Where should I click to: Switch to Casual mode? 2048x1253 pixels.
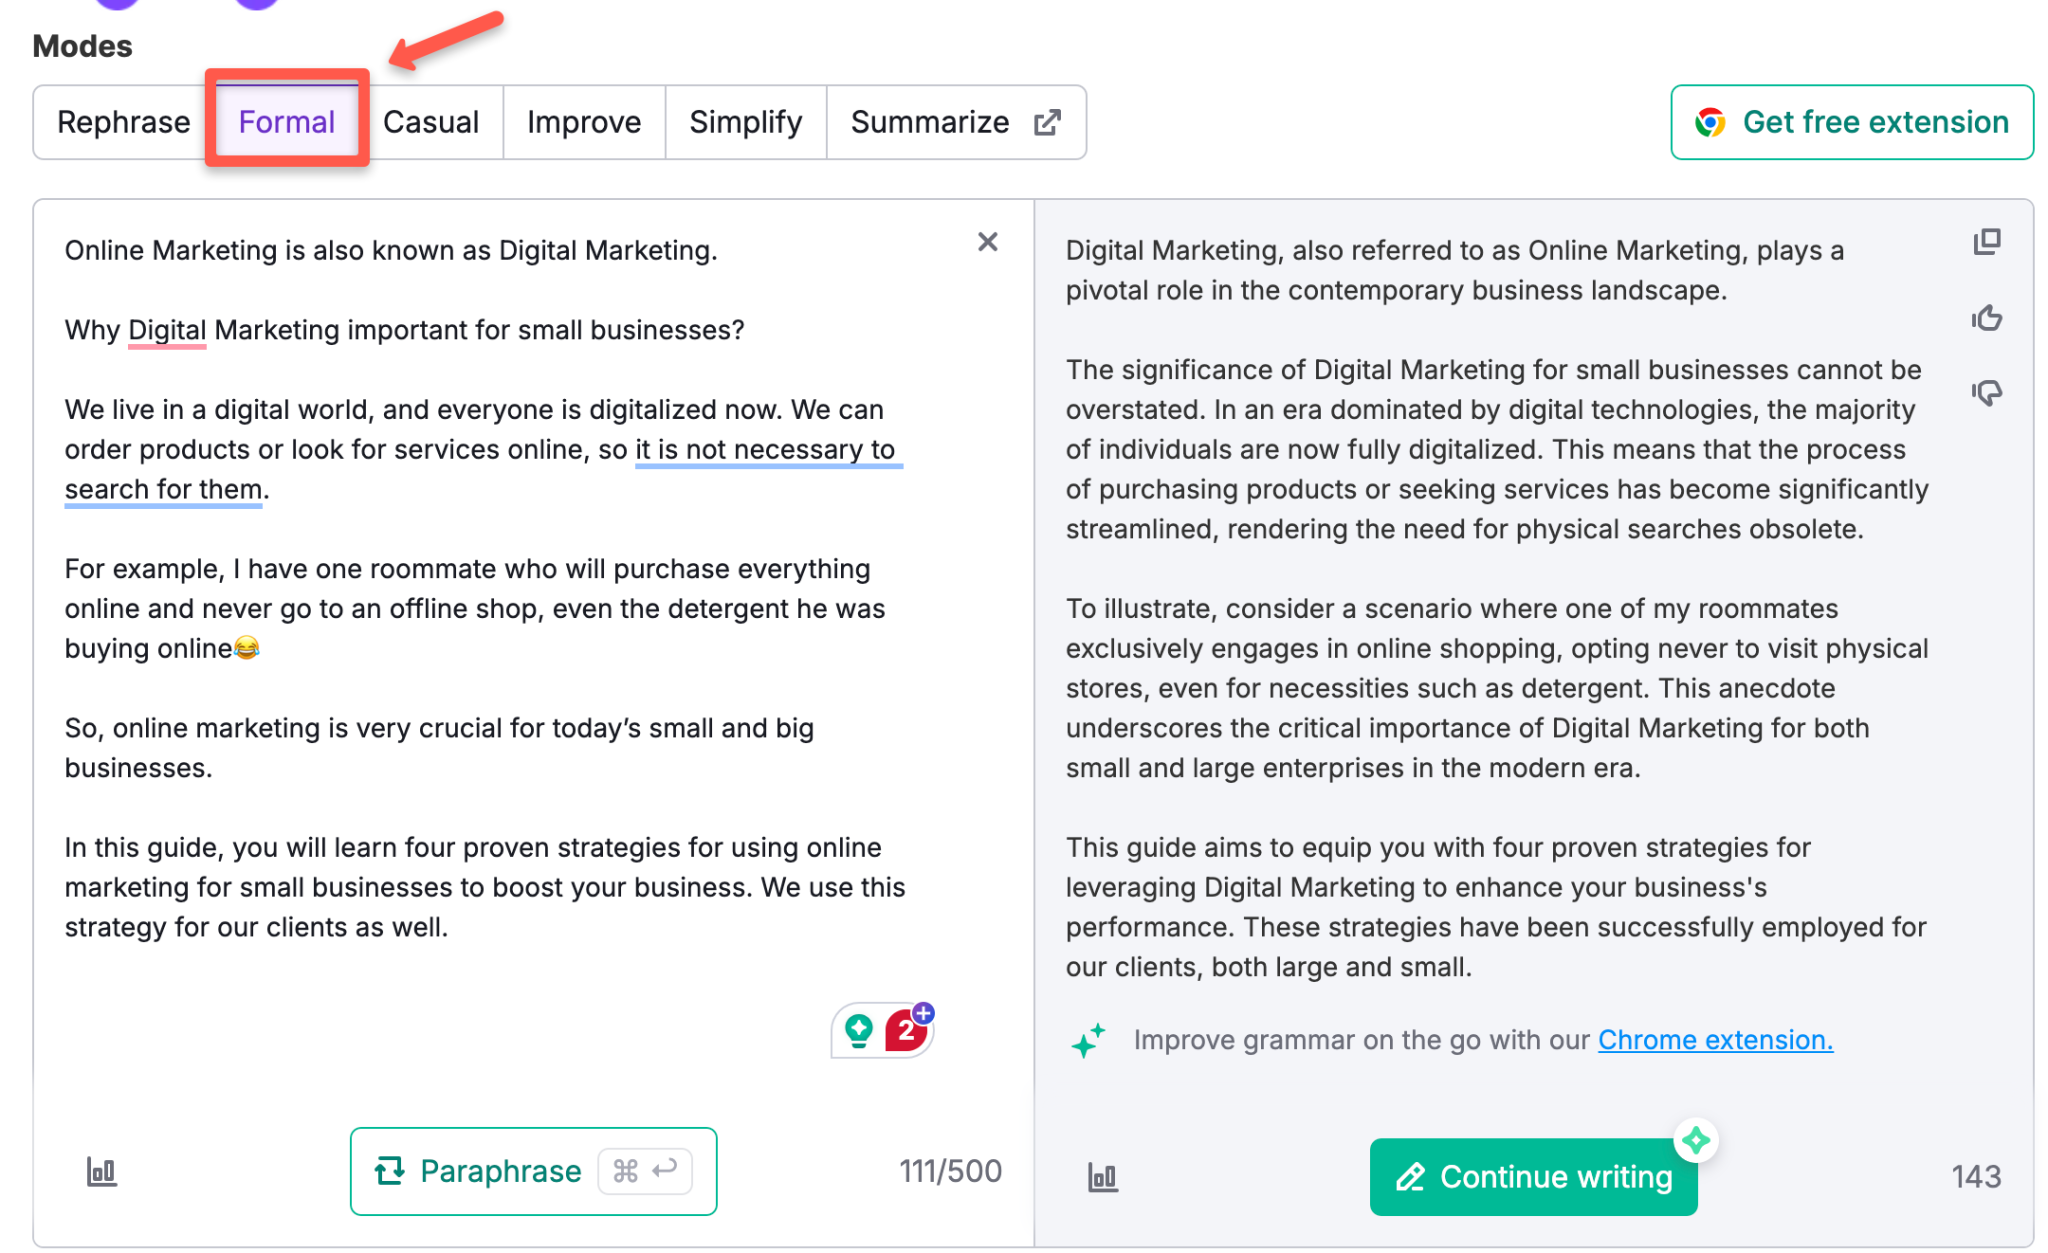[431, 121]
